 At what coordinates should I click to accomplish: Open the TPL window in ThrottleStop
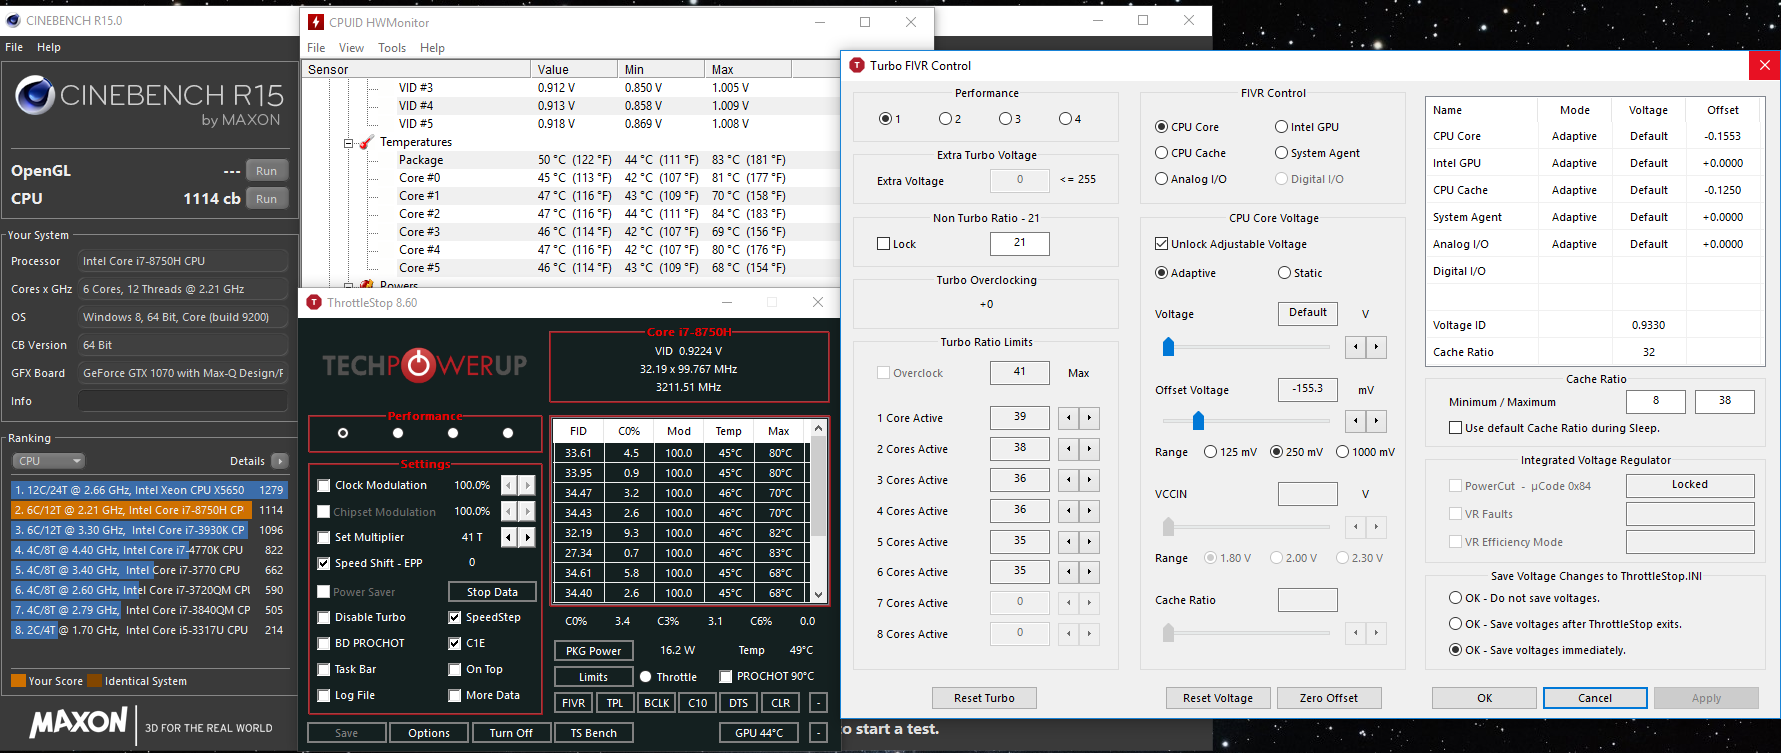[x=615, y=703]
